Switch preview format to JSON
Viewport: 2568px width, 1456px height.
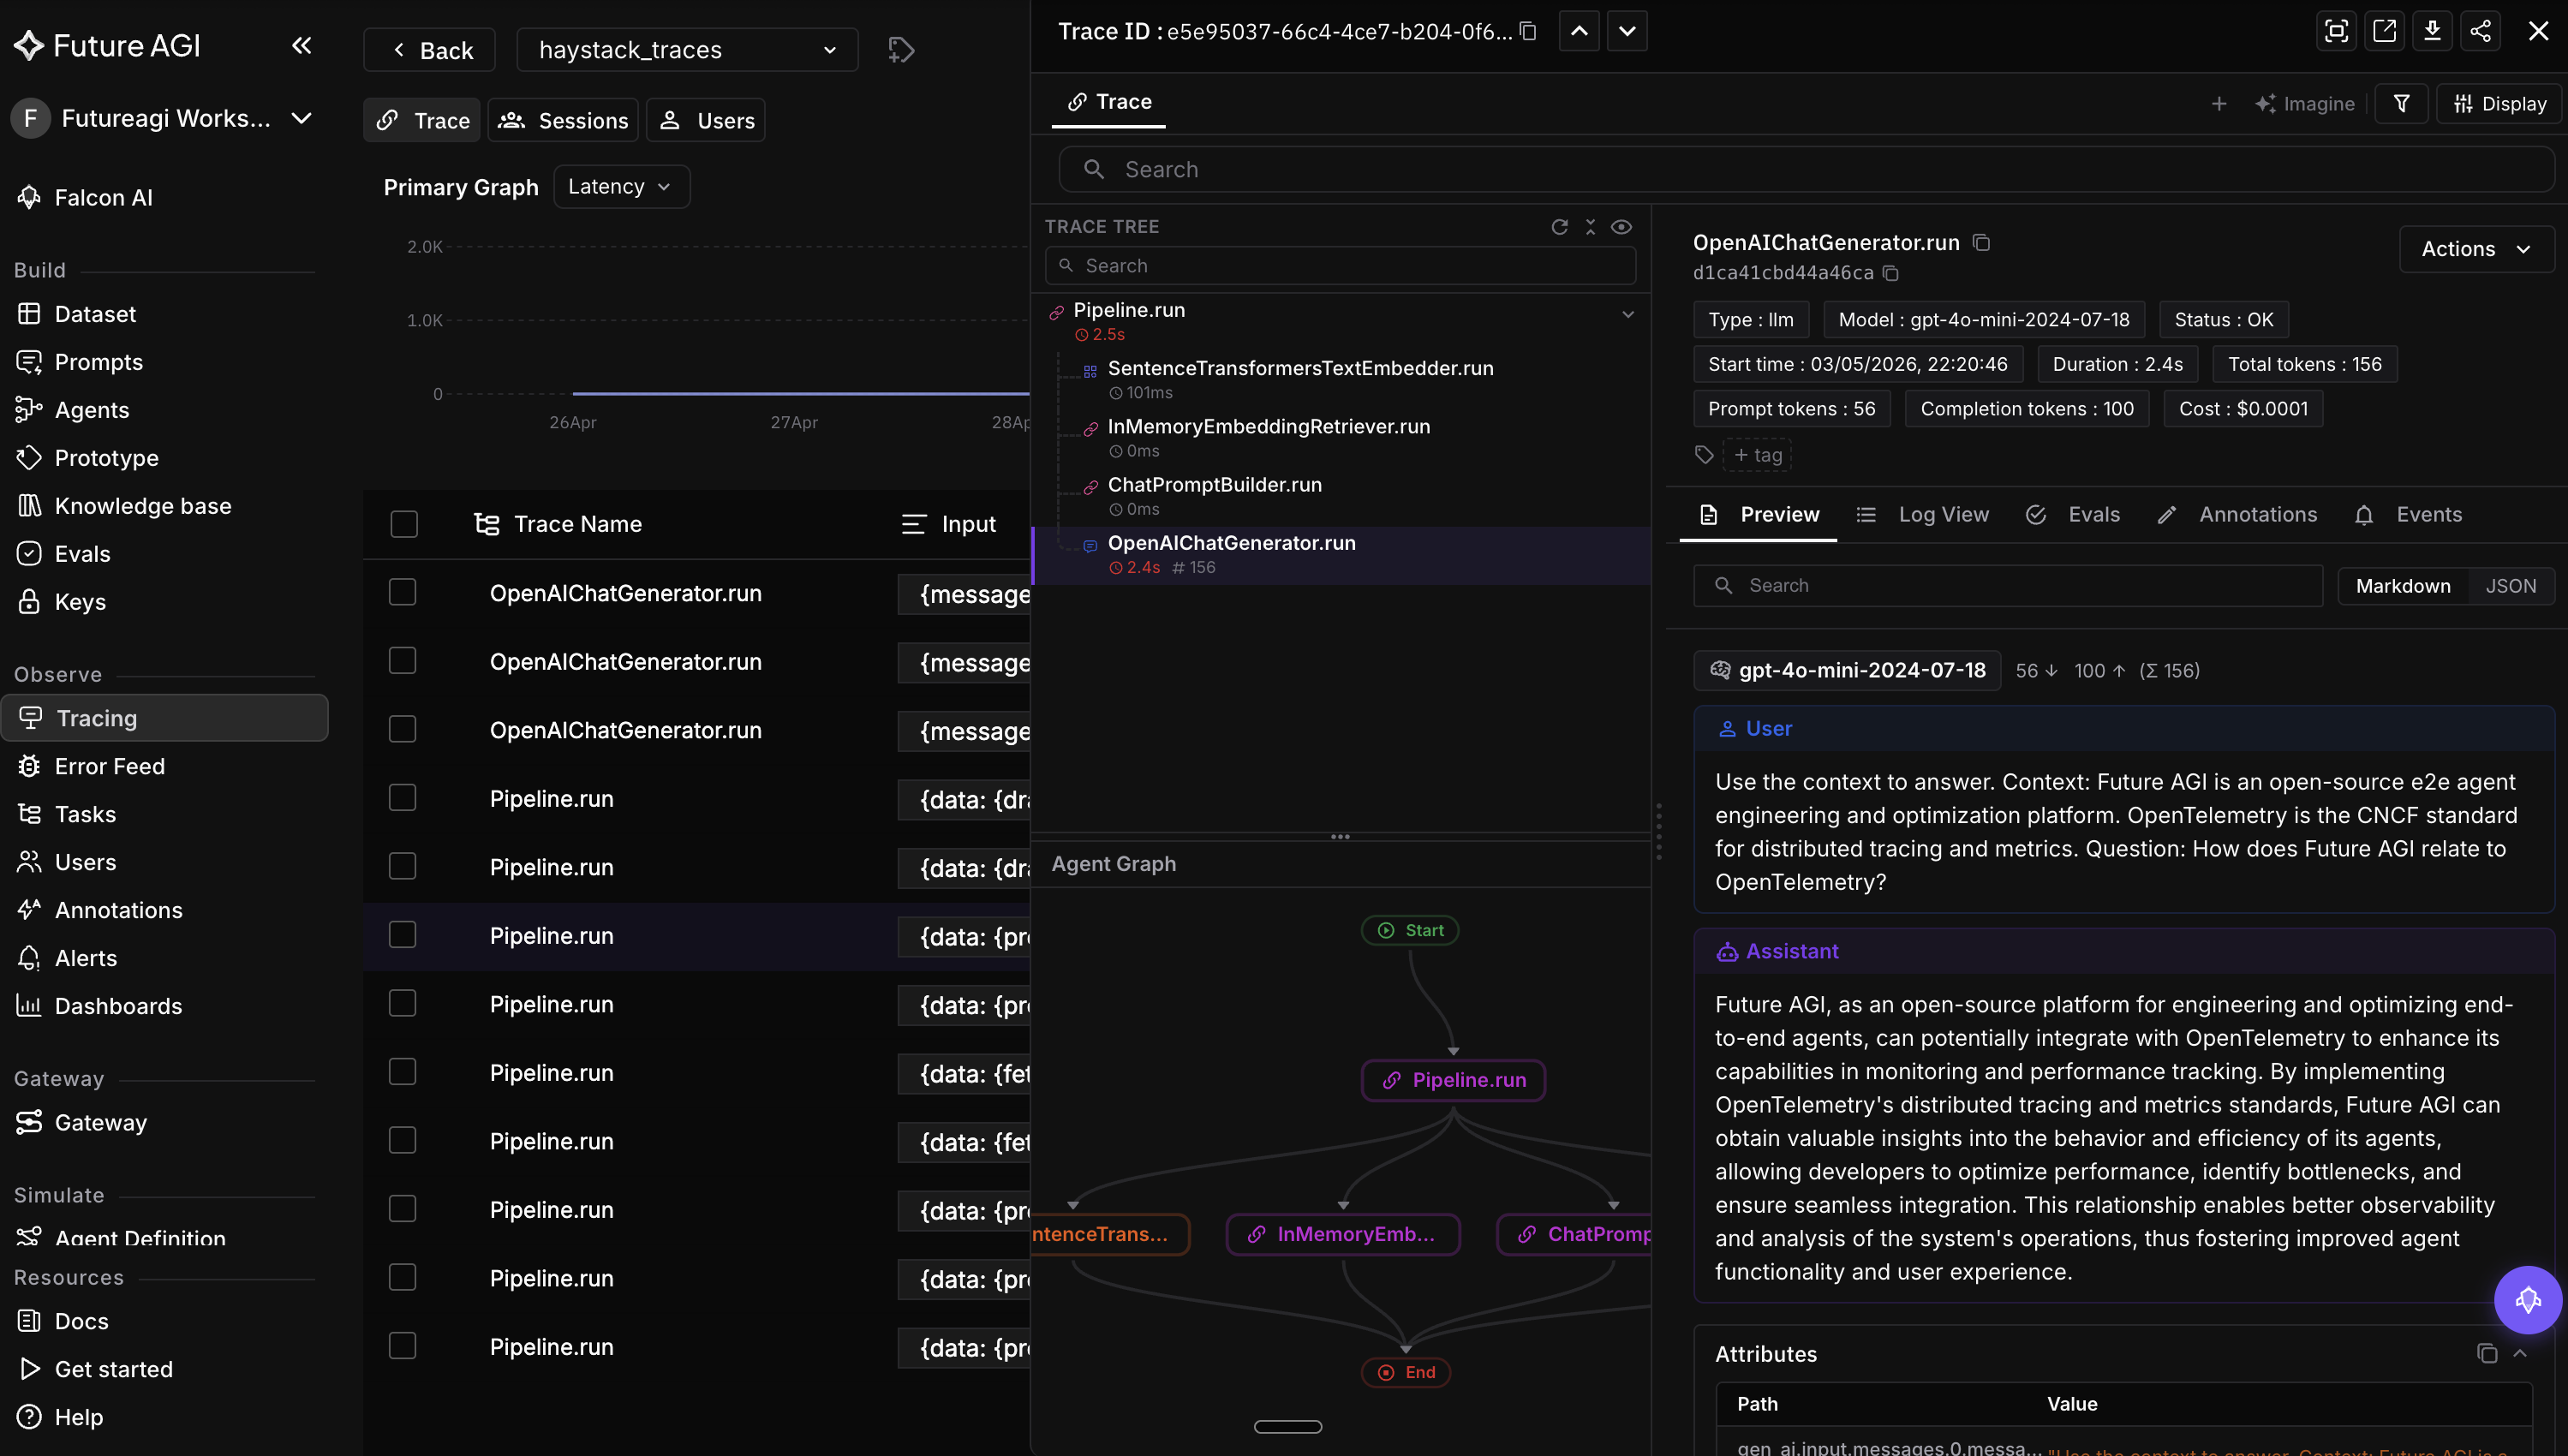point(2510,586)
